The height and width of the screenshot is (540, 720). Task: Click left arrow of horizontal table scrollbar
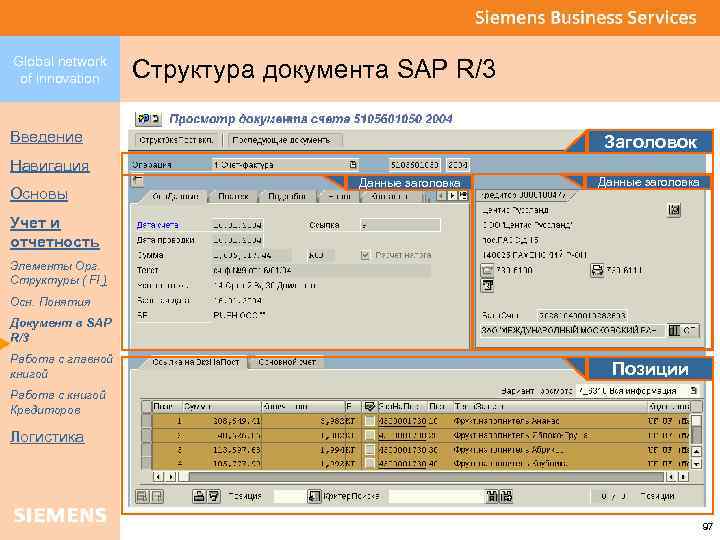click(158, 477)
